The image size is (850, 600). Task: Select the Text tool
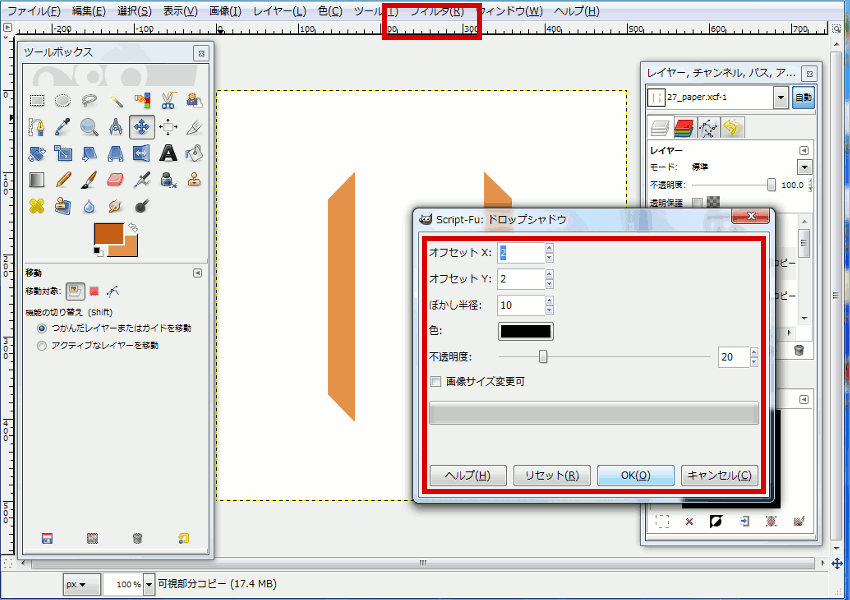pos(168,154)
